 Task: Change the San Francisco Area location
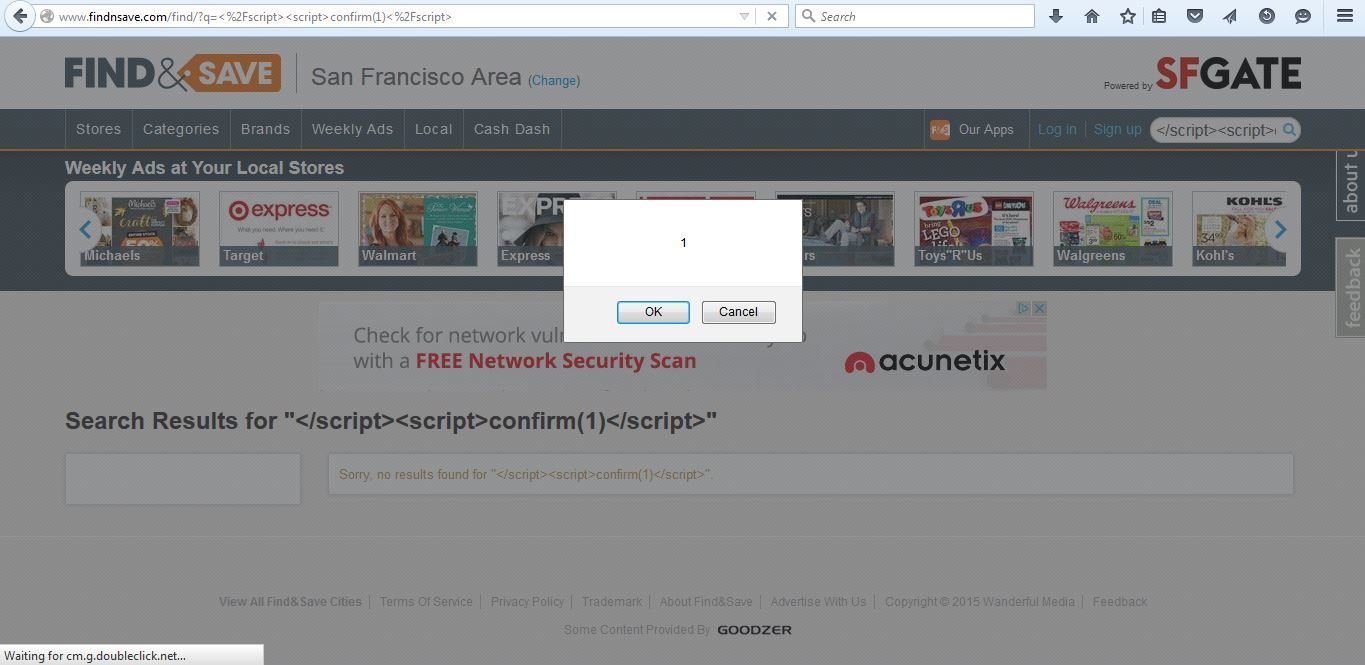click(x=554, y=80)
